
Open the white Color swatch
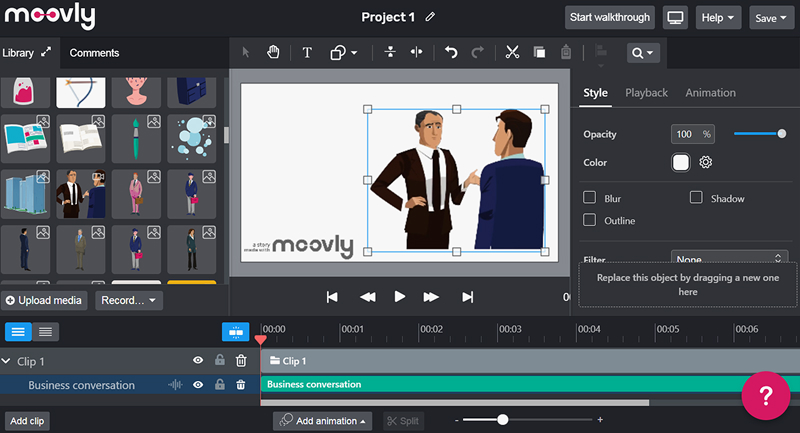click(x=681, y=162)
